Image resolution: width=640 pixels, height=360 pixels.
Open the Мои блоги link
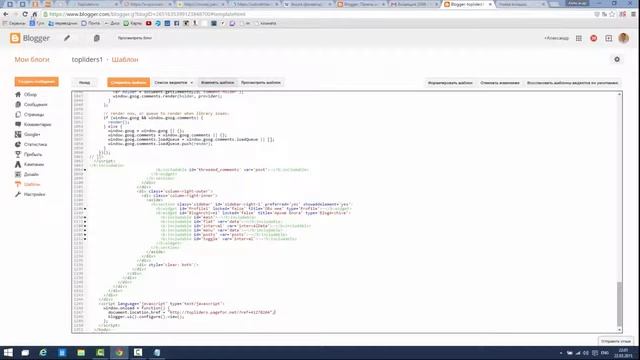coord(32,60)
